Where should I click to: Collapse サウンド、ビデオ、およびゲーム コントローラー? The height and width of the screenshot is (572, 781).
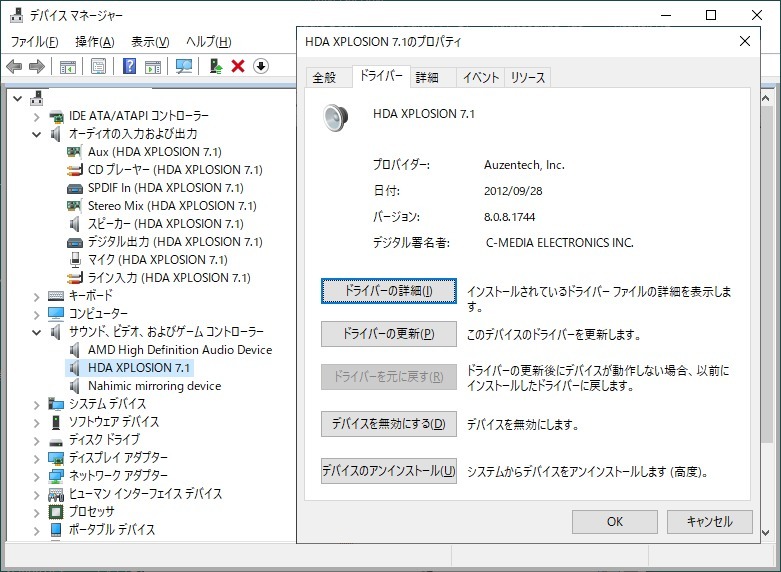(36, 332)
